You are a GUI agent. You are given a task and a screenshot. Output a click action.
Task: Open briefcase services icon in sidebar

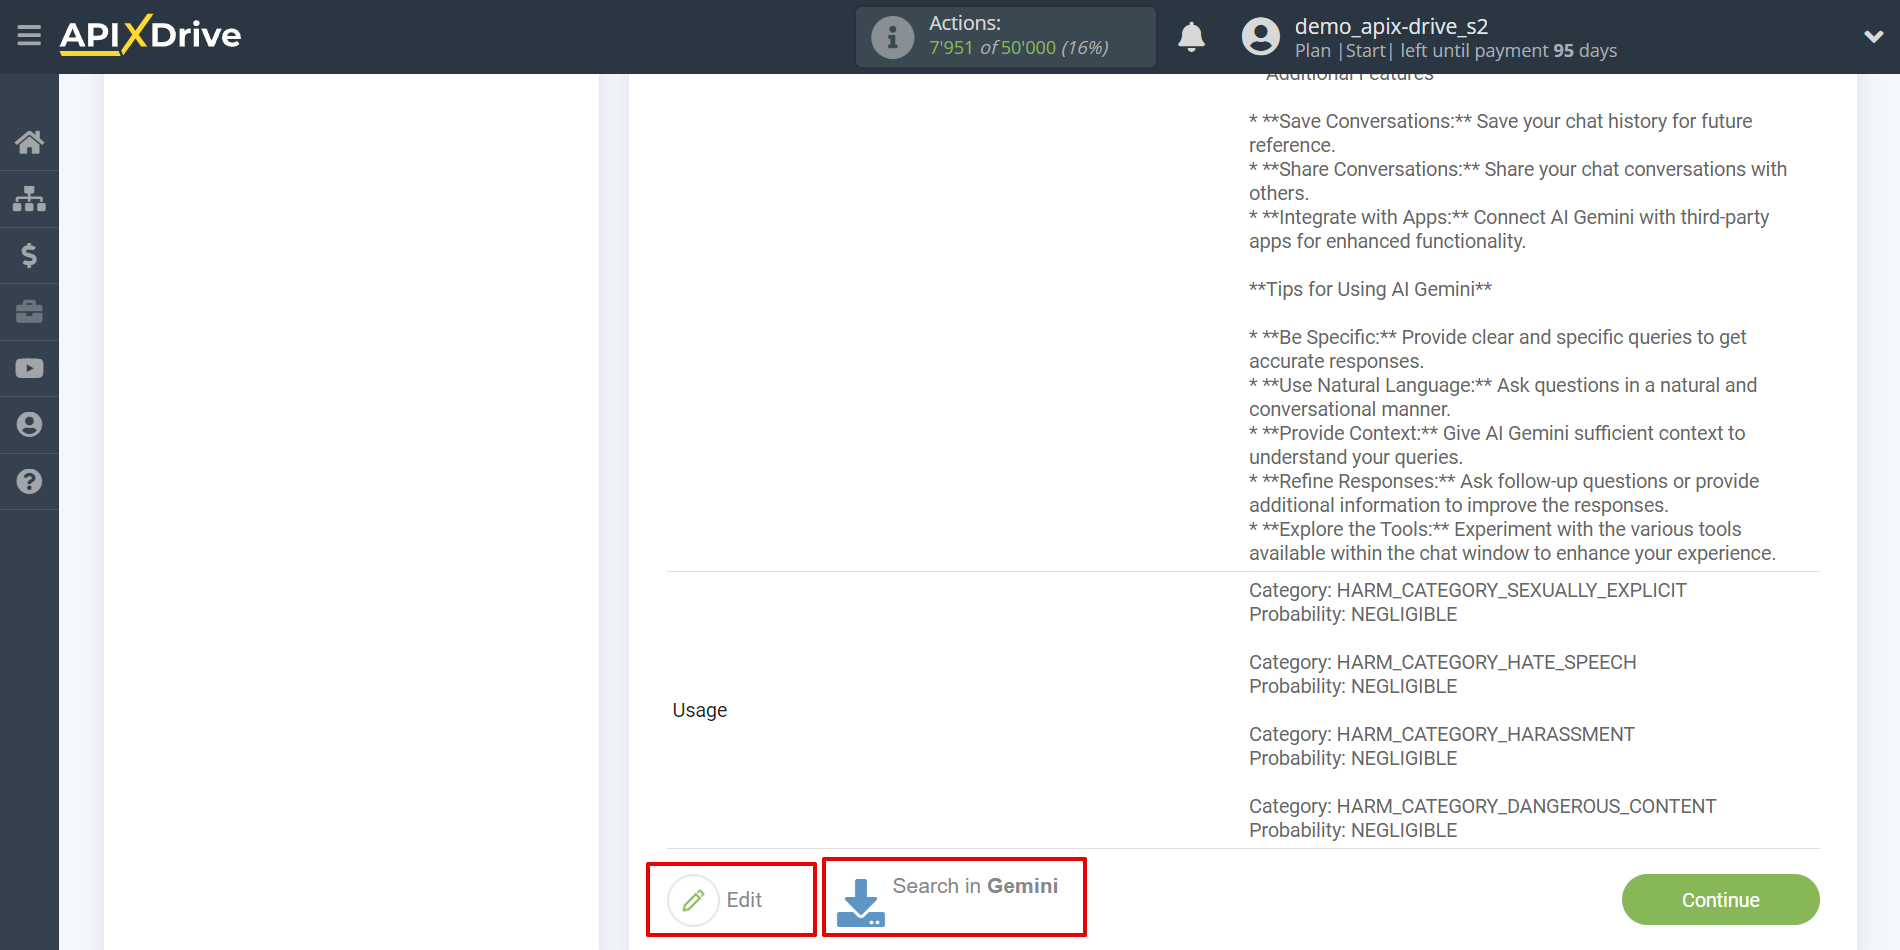tap(29, 312)
